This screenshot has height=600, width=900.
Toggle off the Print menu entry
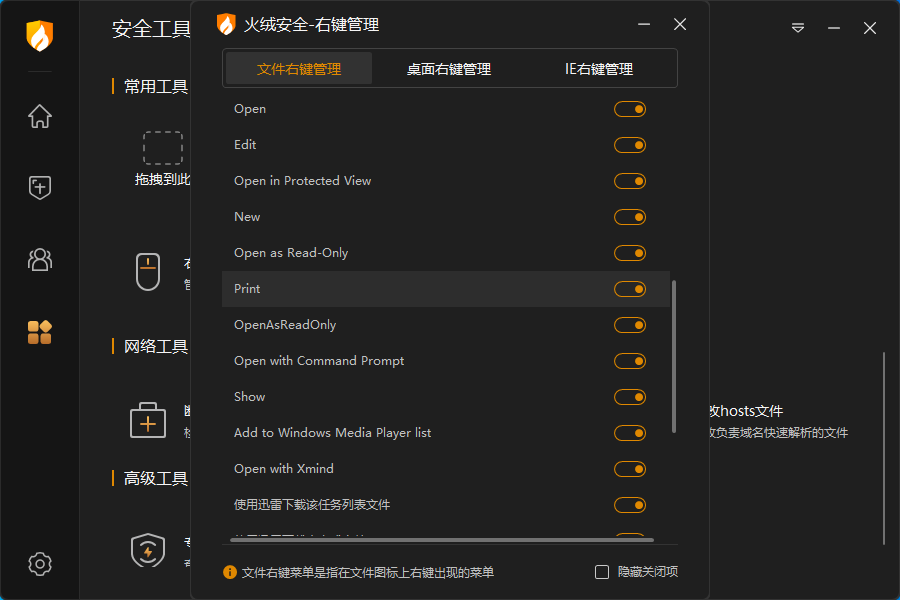630,289
